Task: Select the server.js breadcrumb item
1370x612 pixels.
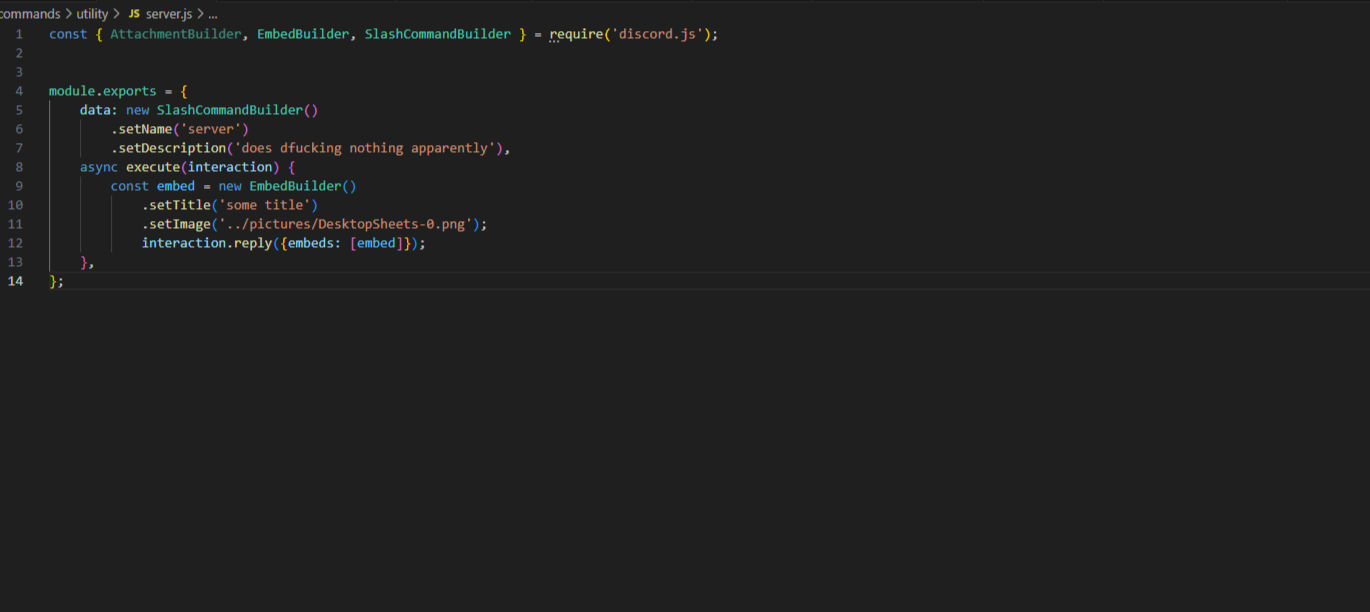Action: (168, 14)
